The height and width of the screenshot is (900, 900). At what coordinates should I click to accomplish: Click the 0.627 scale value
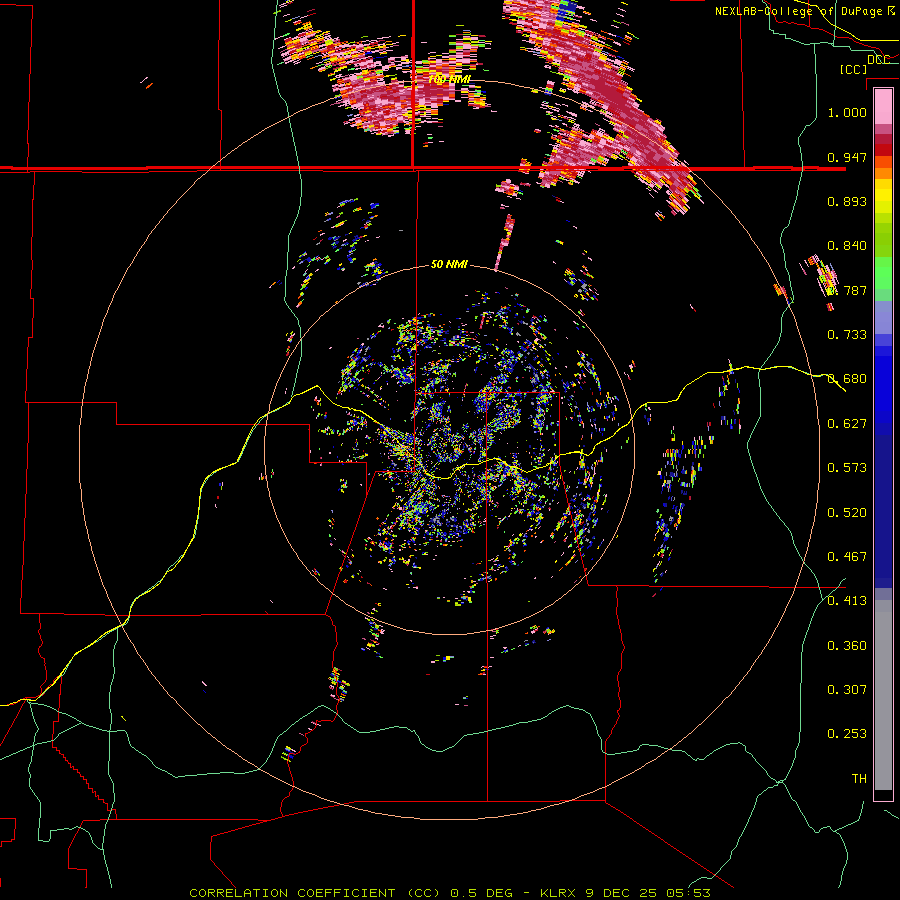point(847,424)
